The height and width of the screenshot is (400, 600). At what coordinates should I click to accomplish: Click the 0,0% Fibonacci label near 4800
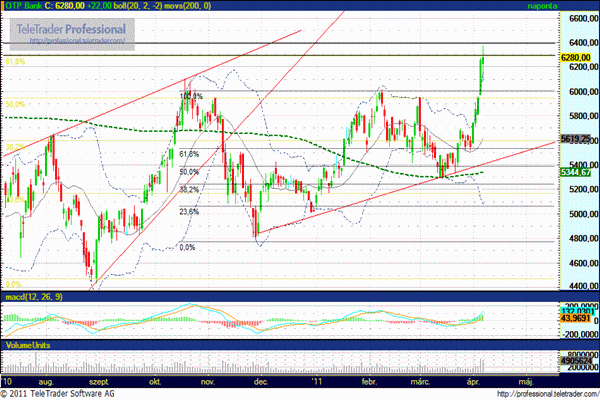tap(186, 247)
